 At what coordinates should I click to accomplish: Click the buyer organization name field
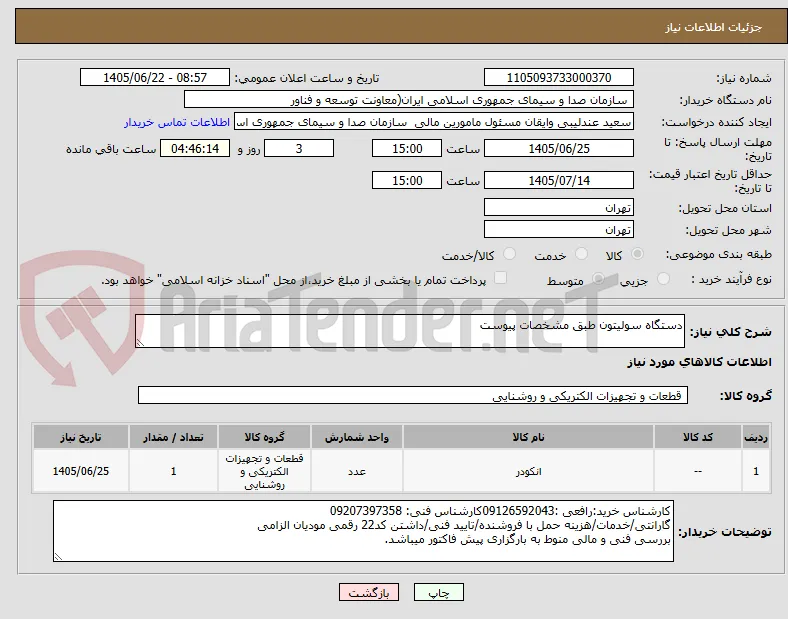(409, 100)
